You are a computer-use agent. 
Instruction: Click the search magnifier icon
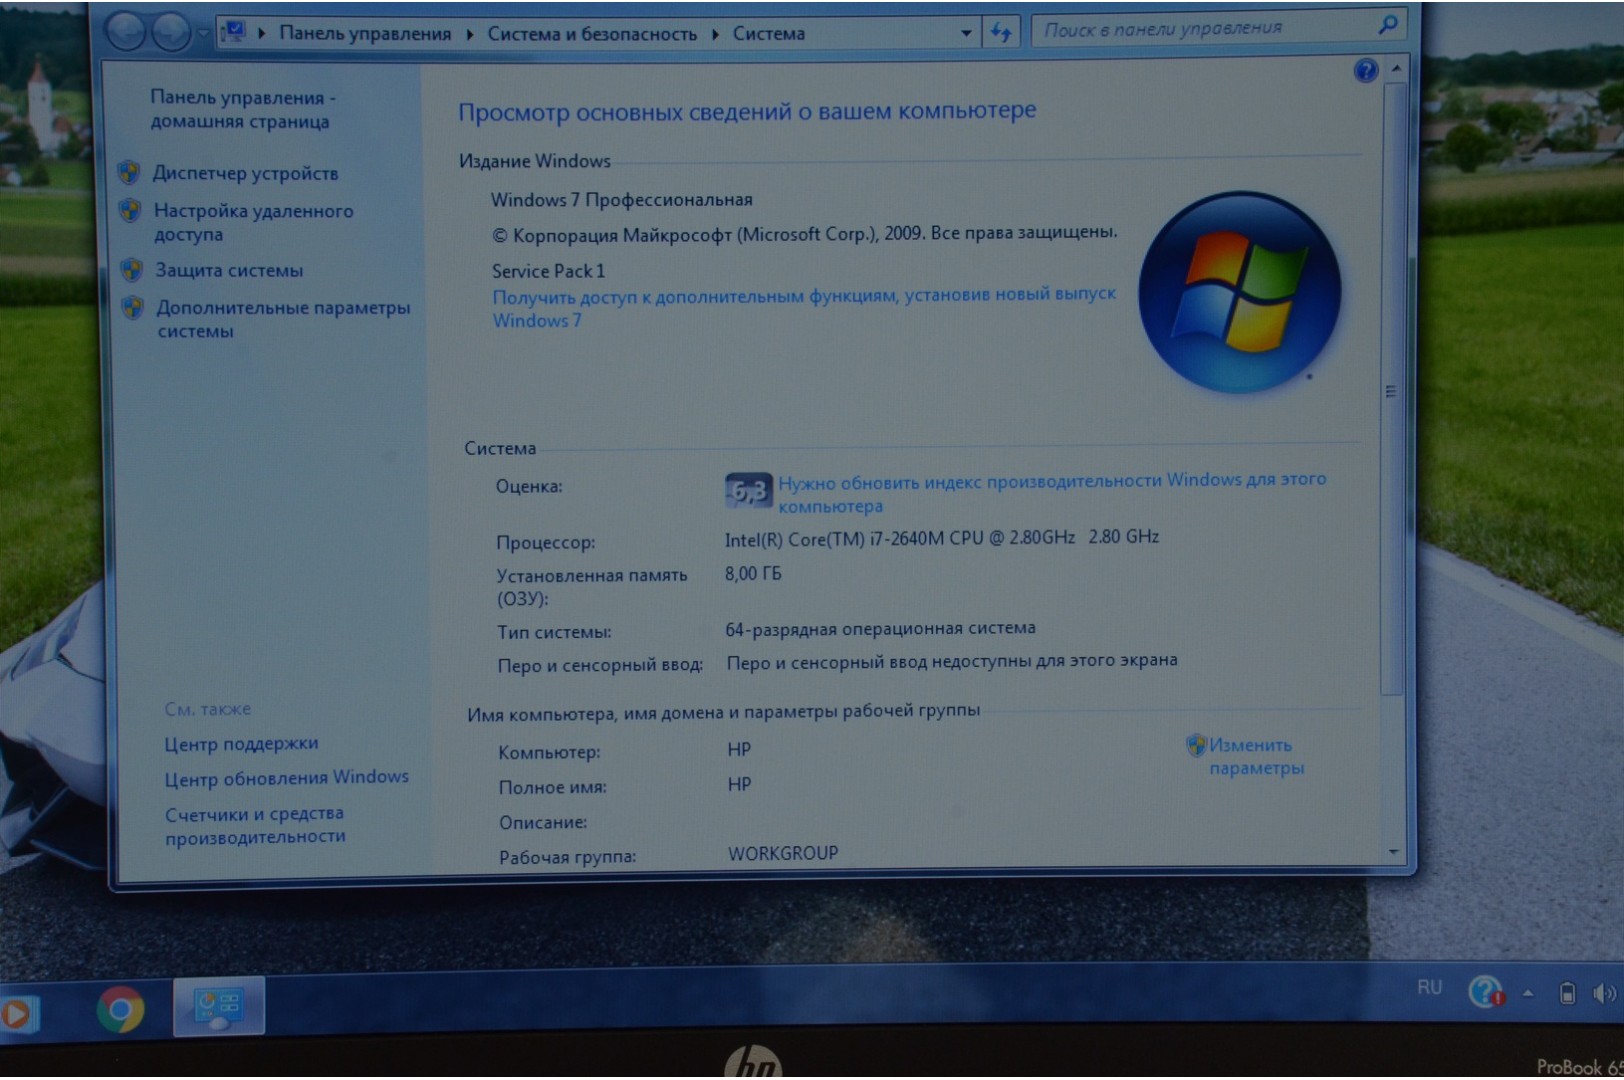[x=1388, y=25]
